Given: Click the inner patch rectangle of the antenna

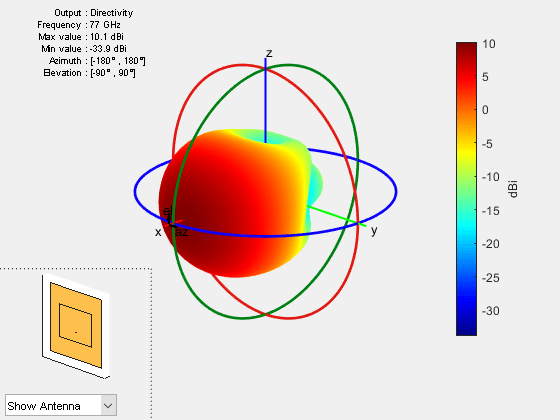Looking at the screenshot, I should pos(75,325).
